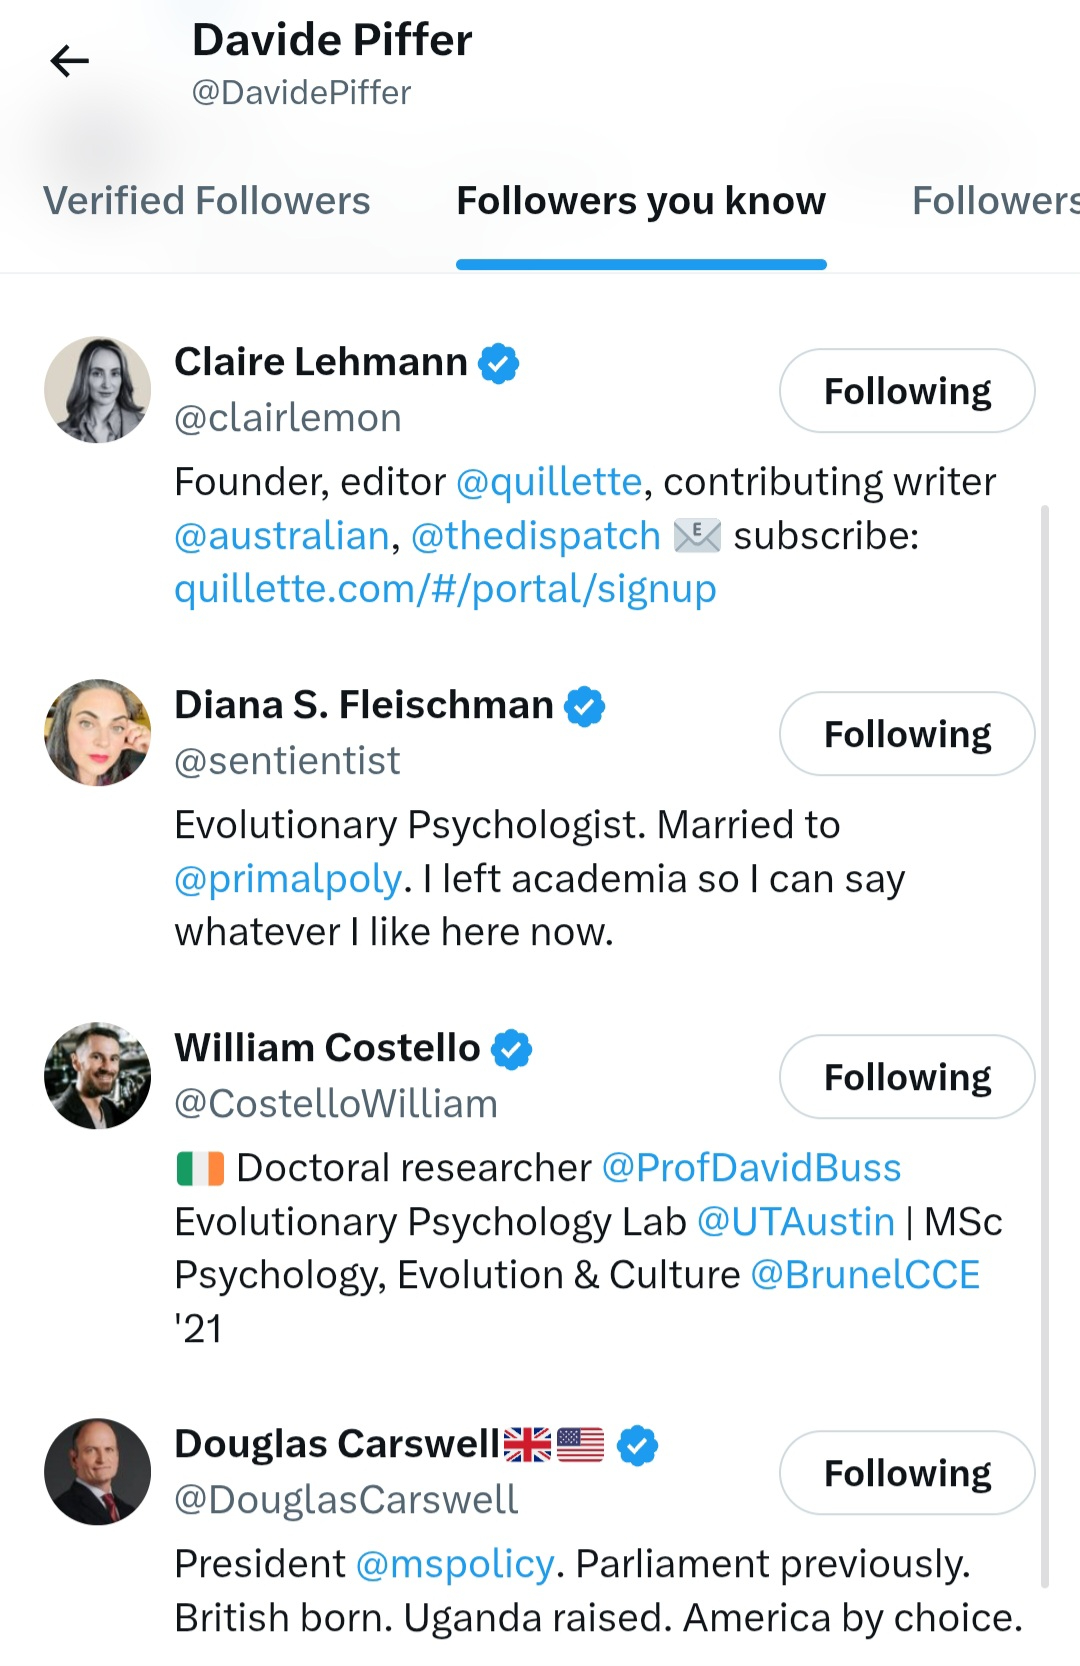Open Diana S. Fleischman's avatar

pos(98,733)
